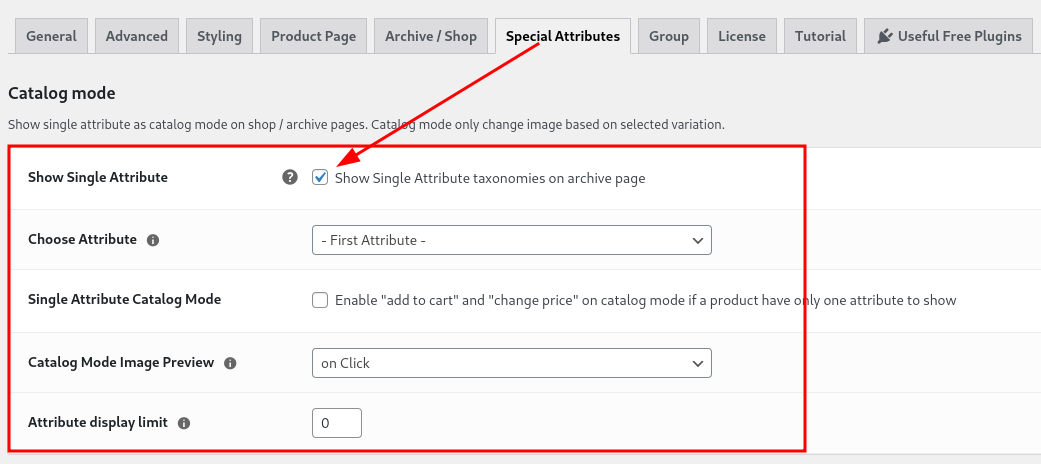Click info icon next to Catalog Mode Image Preview
1041x464 pixels.
point(230,363)
